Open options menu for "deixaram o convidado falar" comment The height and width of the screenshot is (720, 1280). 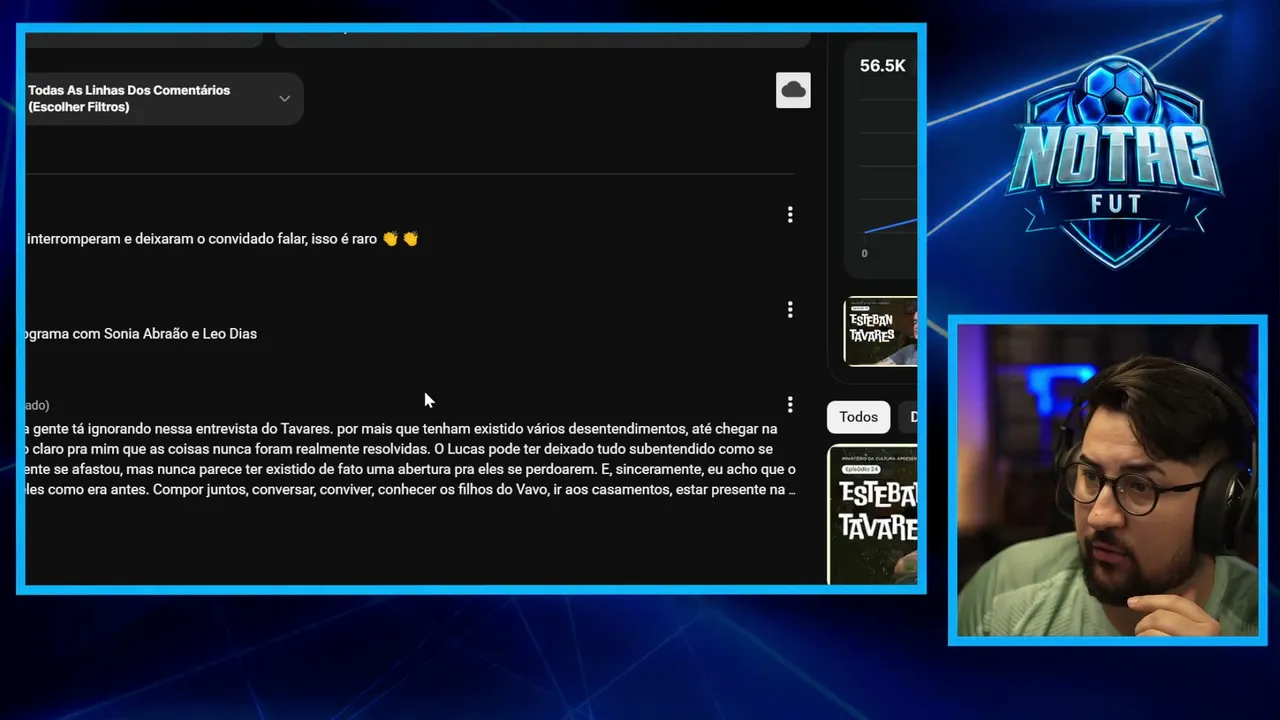tap(790, 215)
